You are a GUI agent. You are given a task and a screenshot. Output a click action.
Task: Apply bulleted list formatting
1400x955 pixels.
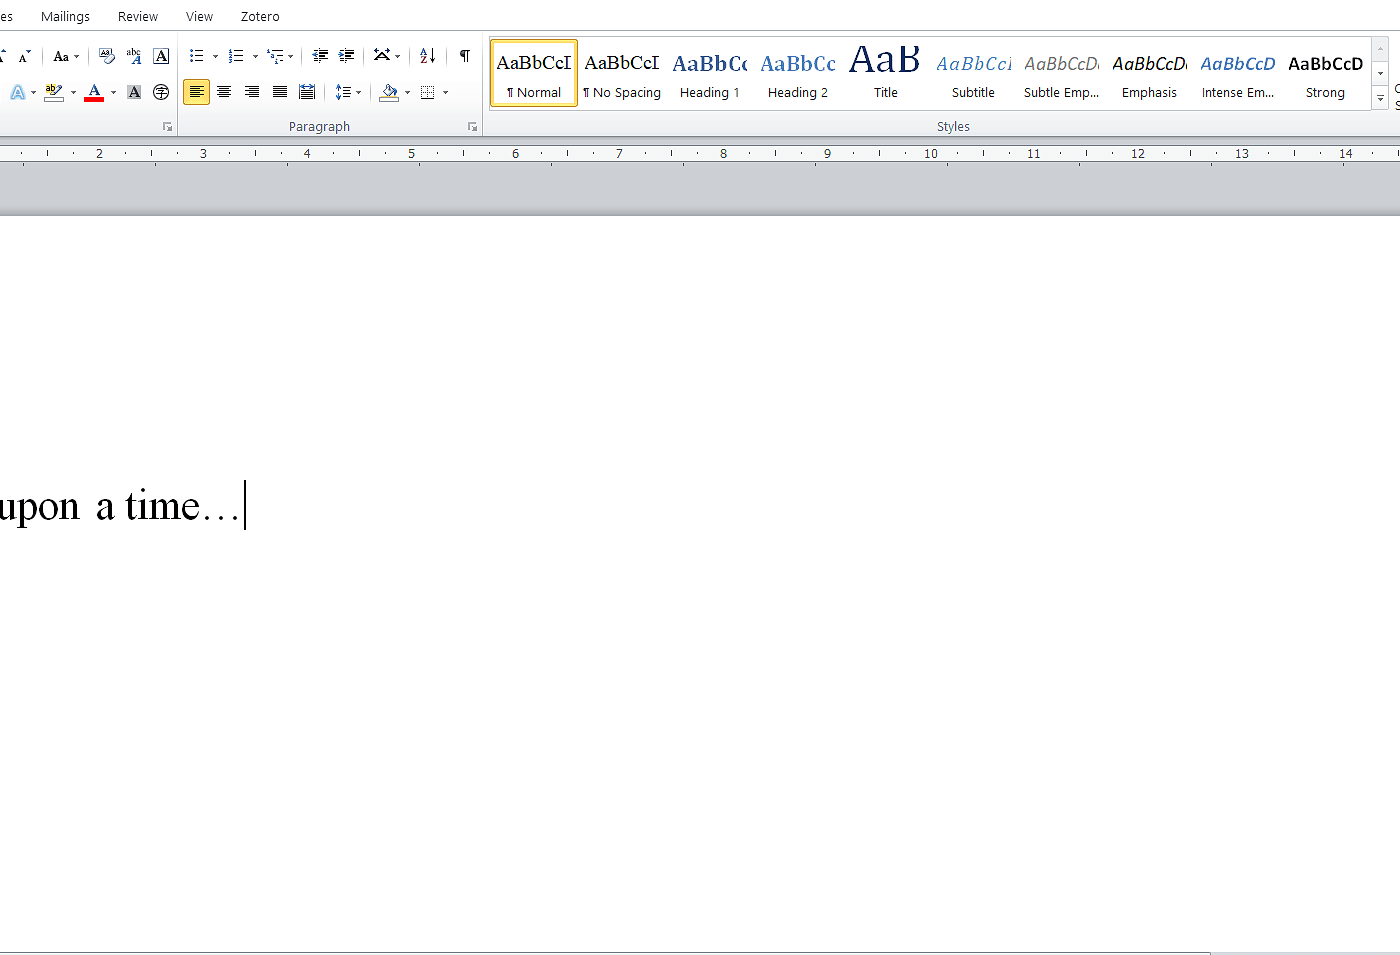196,56
